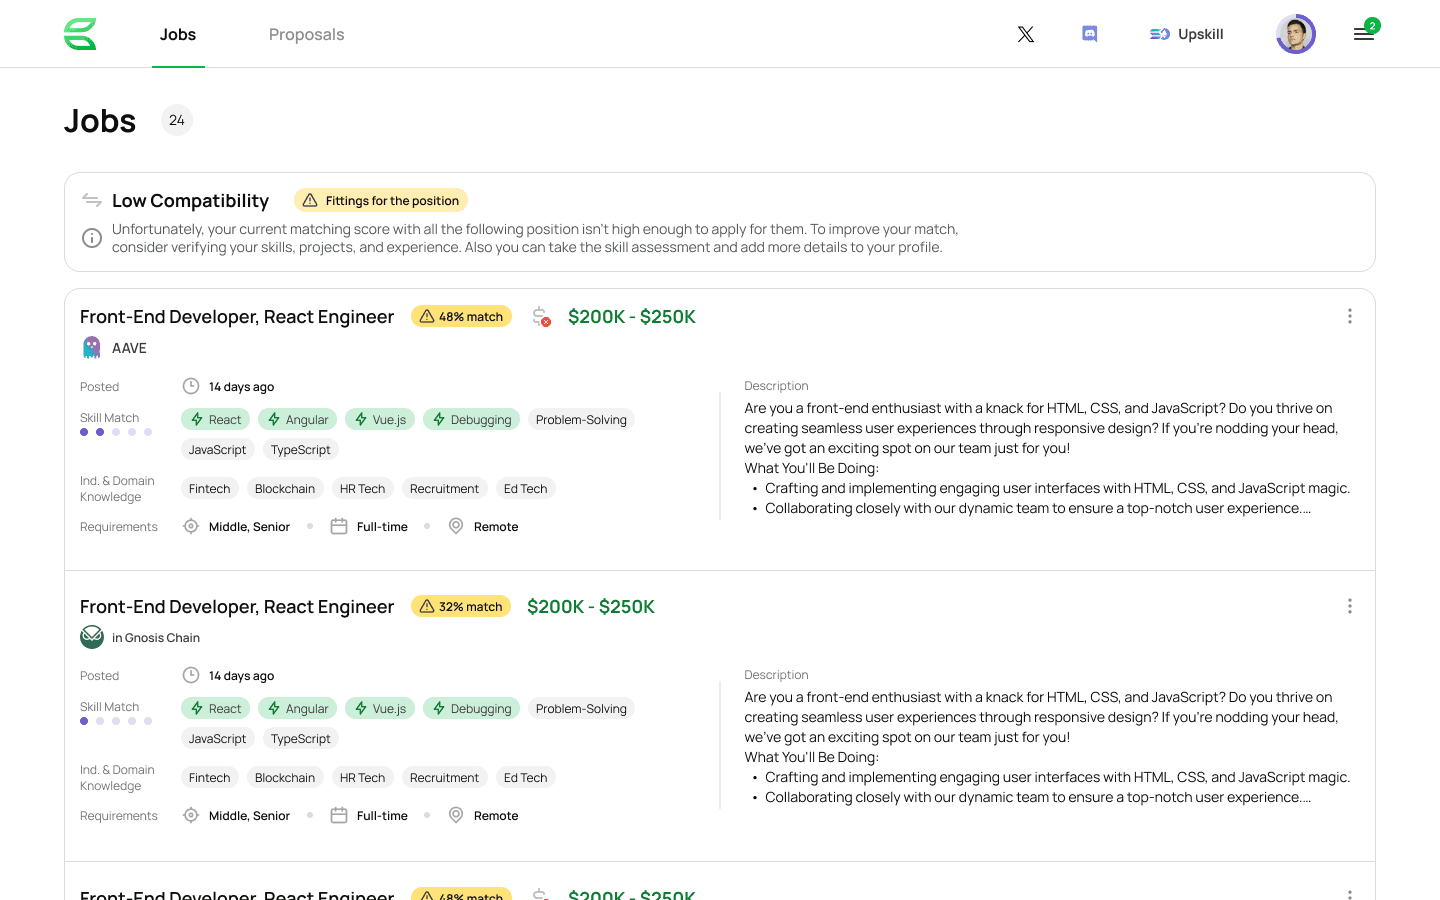Click the Blockchain tag in the Gnosis Chain job
1440x900 pixels.
pos(285,778)
